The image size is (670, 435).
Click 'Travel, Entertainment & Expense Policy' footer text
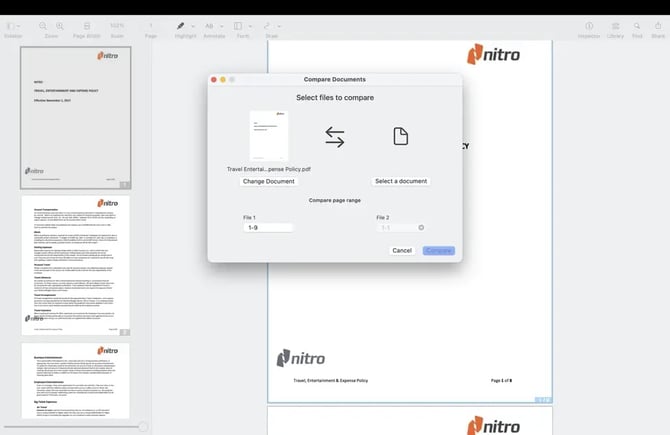point(330,380)
